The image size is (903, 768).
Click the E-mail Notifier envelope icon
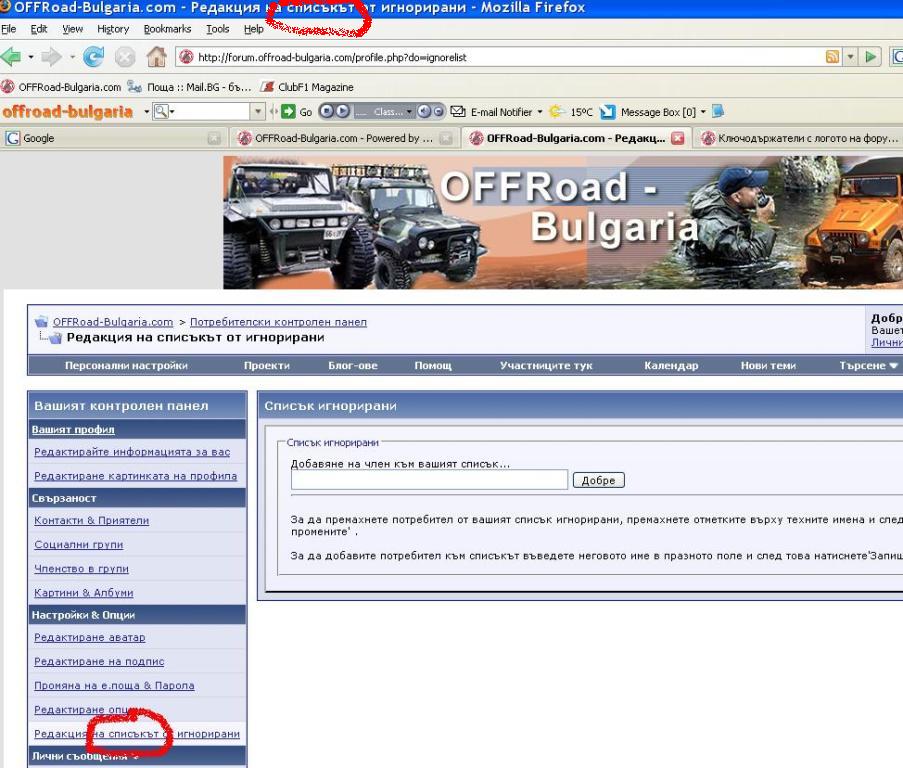click(x=458, y=112)
